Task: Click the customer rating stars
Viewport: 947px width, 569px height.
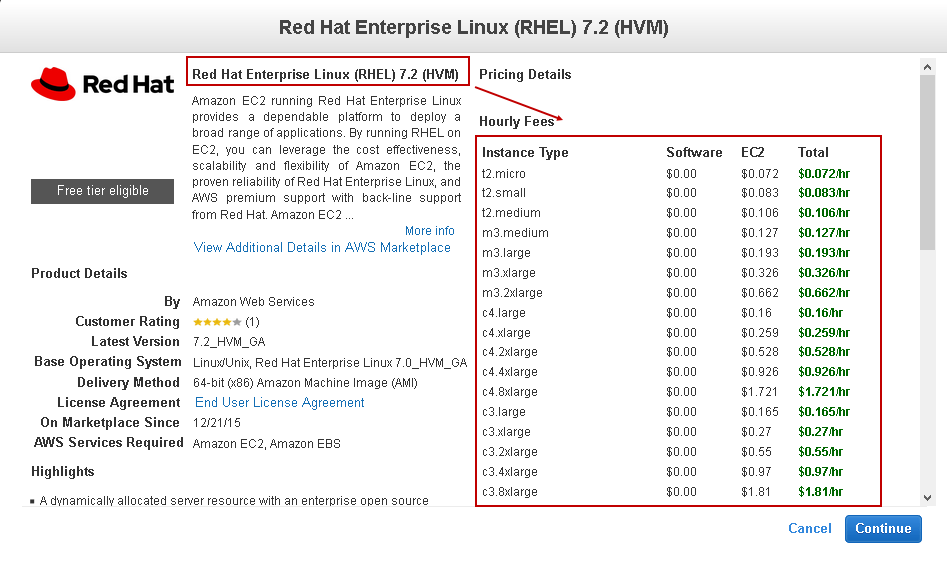Action: (x=217, y=322)
